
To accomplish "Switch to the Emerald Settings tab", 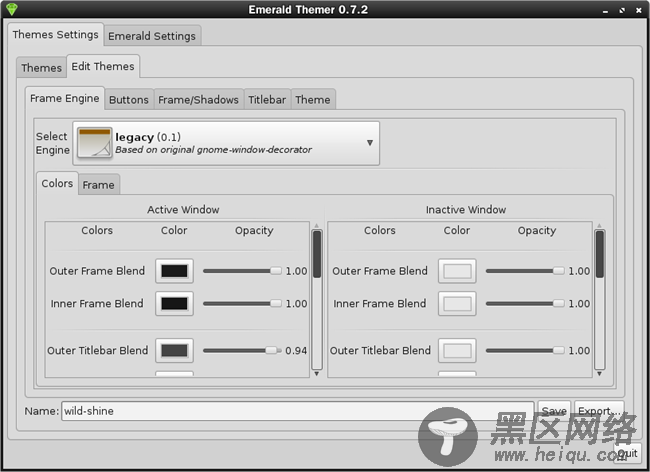I will pyautogui.click(x=152, y=36).
